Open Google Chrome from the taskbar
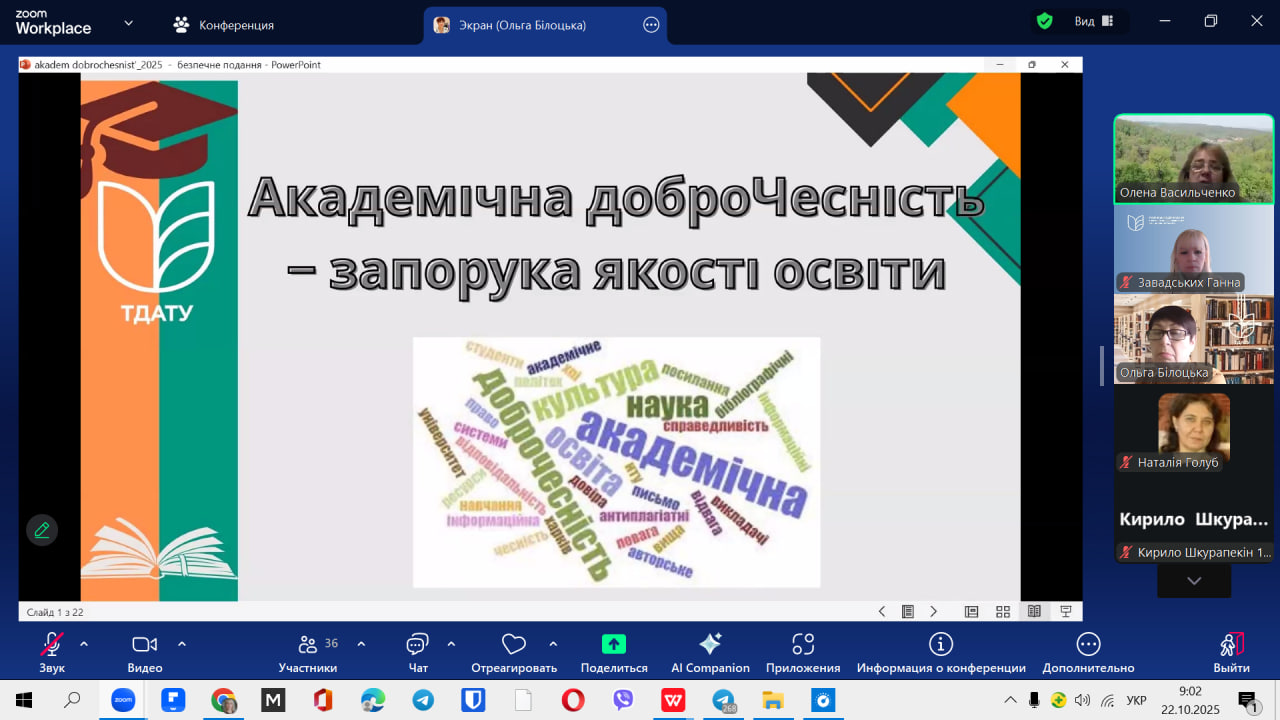 pos(223,700)
